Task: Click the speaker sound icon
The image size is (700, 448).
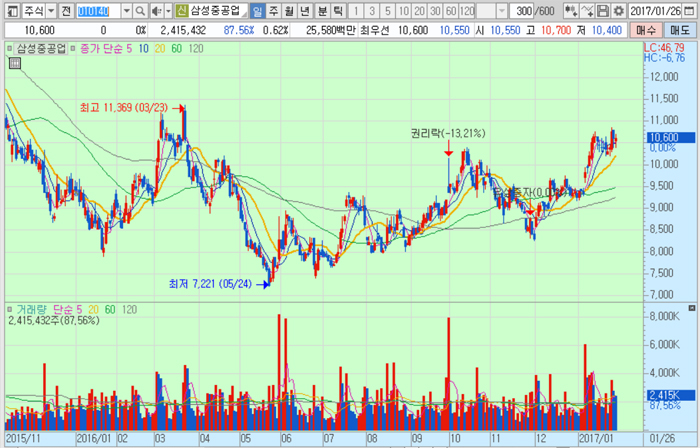Action: click(156, 11)
